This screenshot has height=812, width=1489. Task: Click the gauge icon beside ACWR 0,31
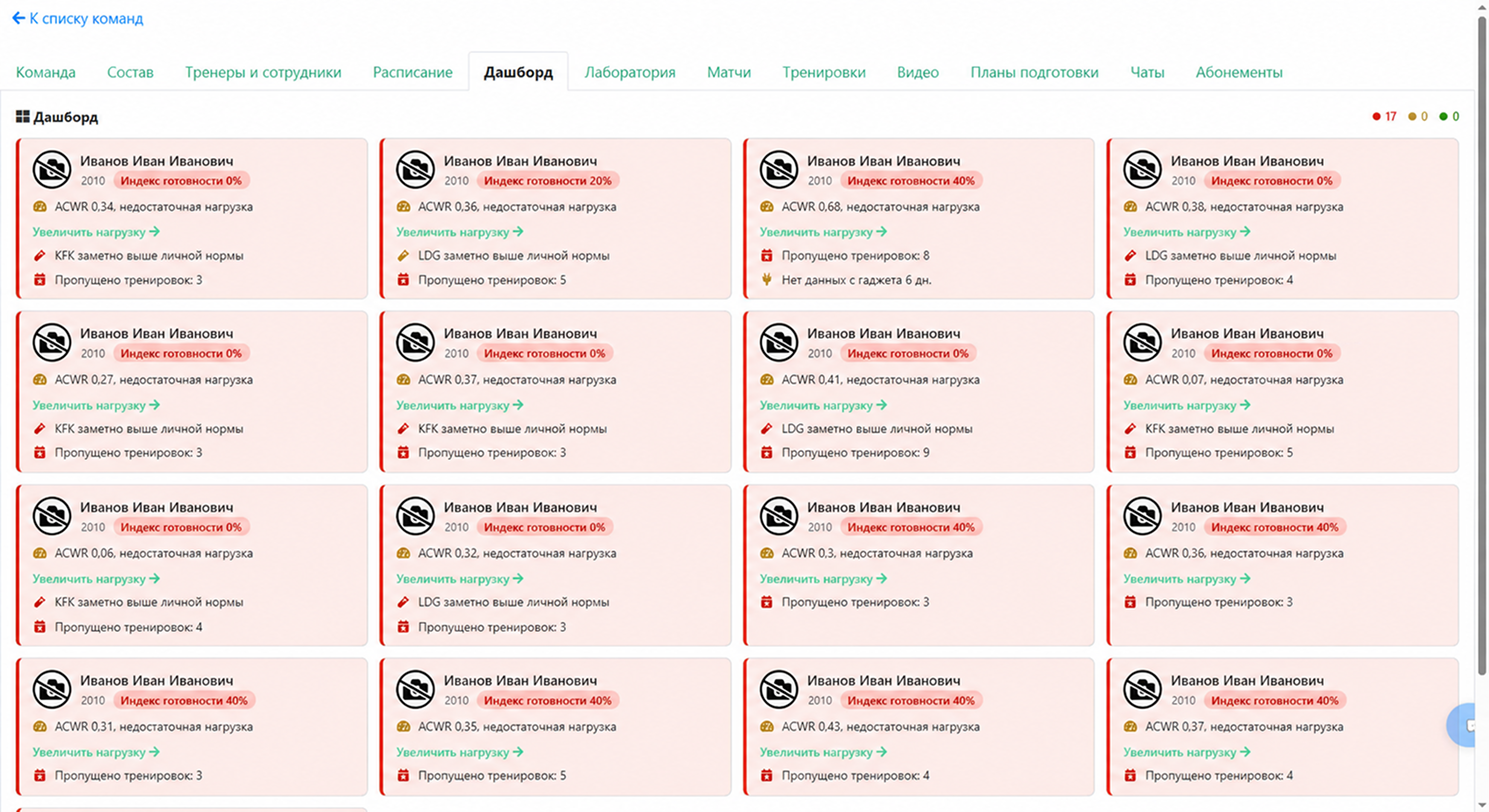(40, 727)
